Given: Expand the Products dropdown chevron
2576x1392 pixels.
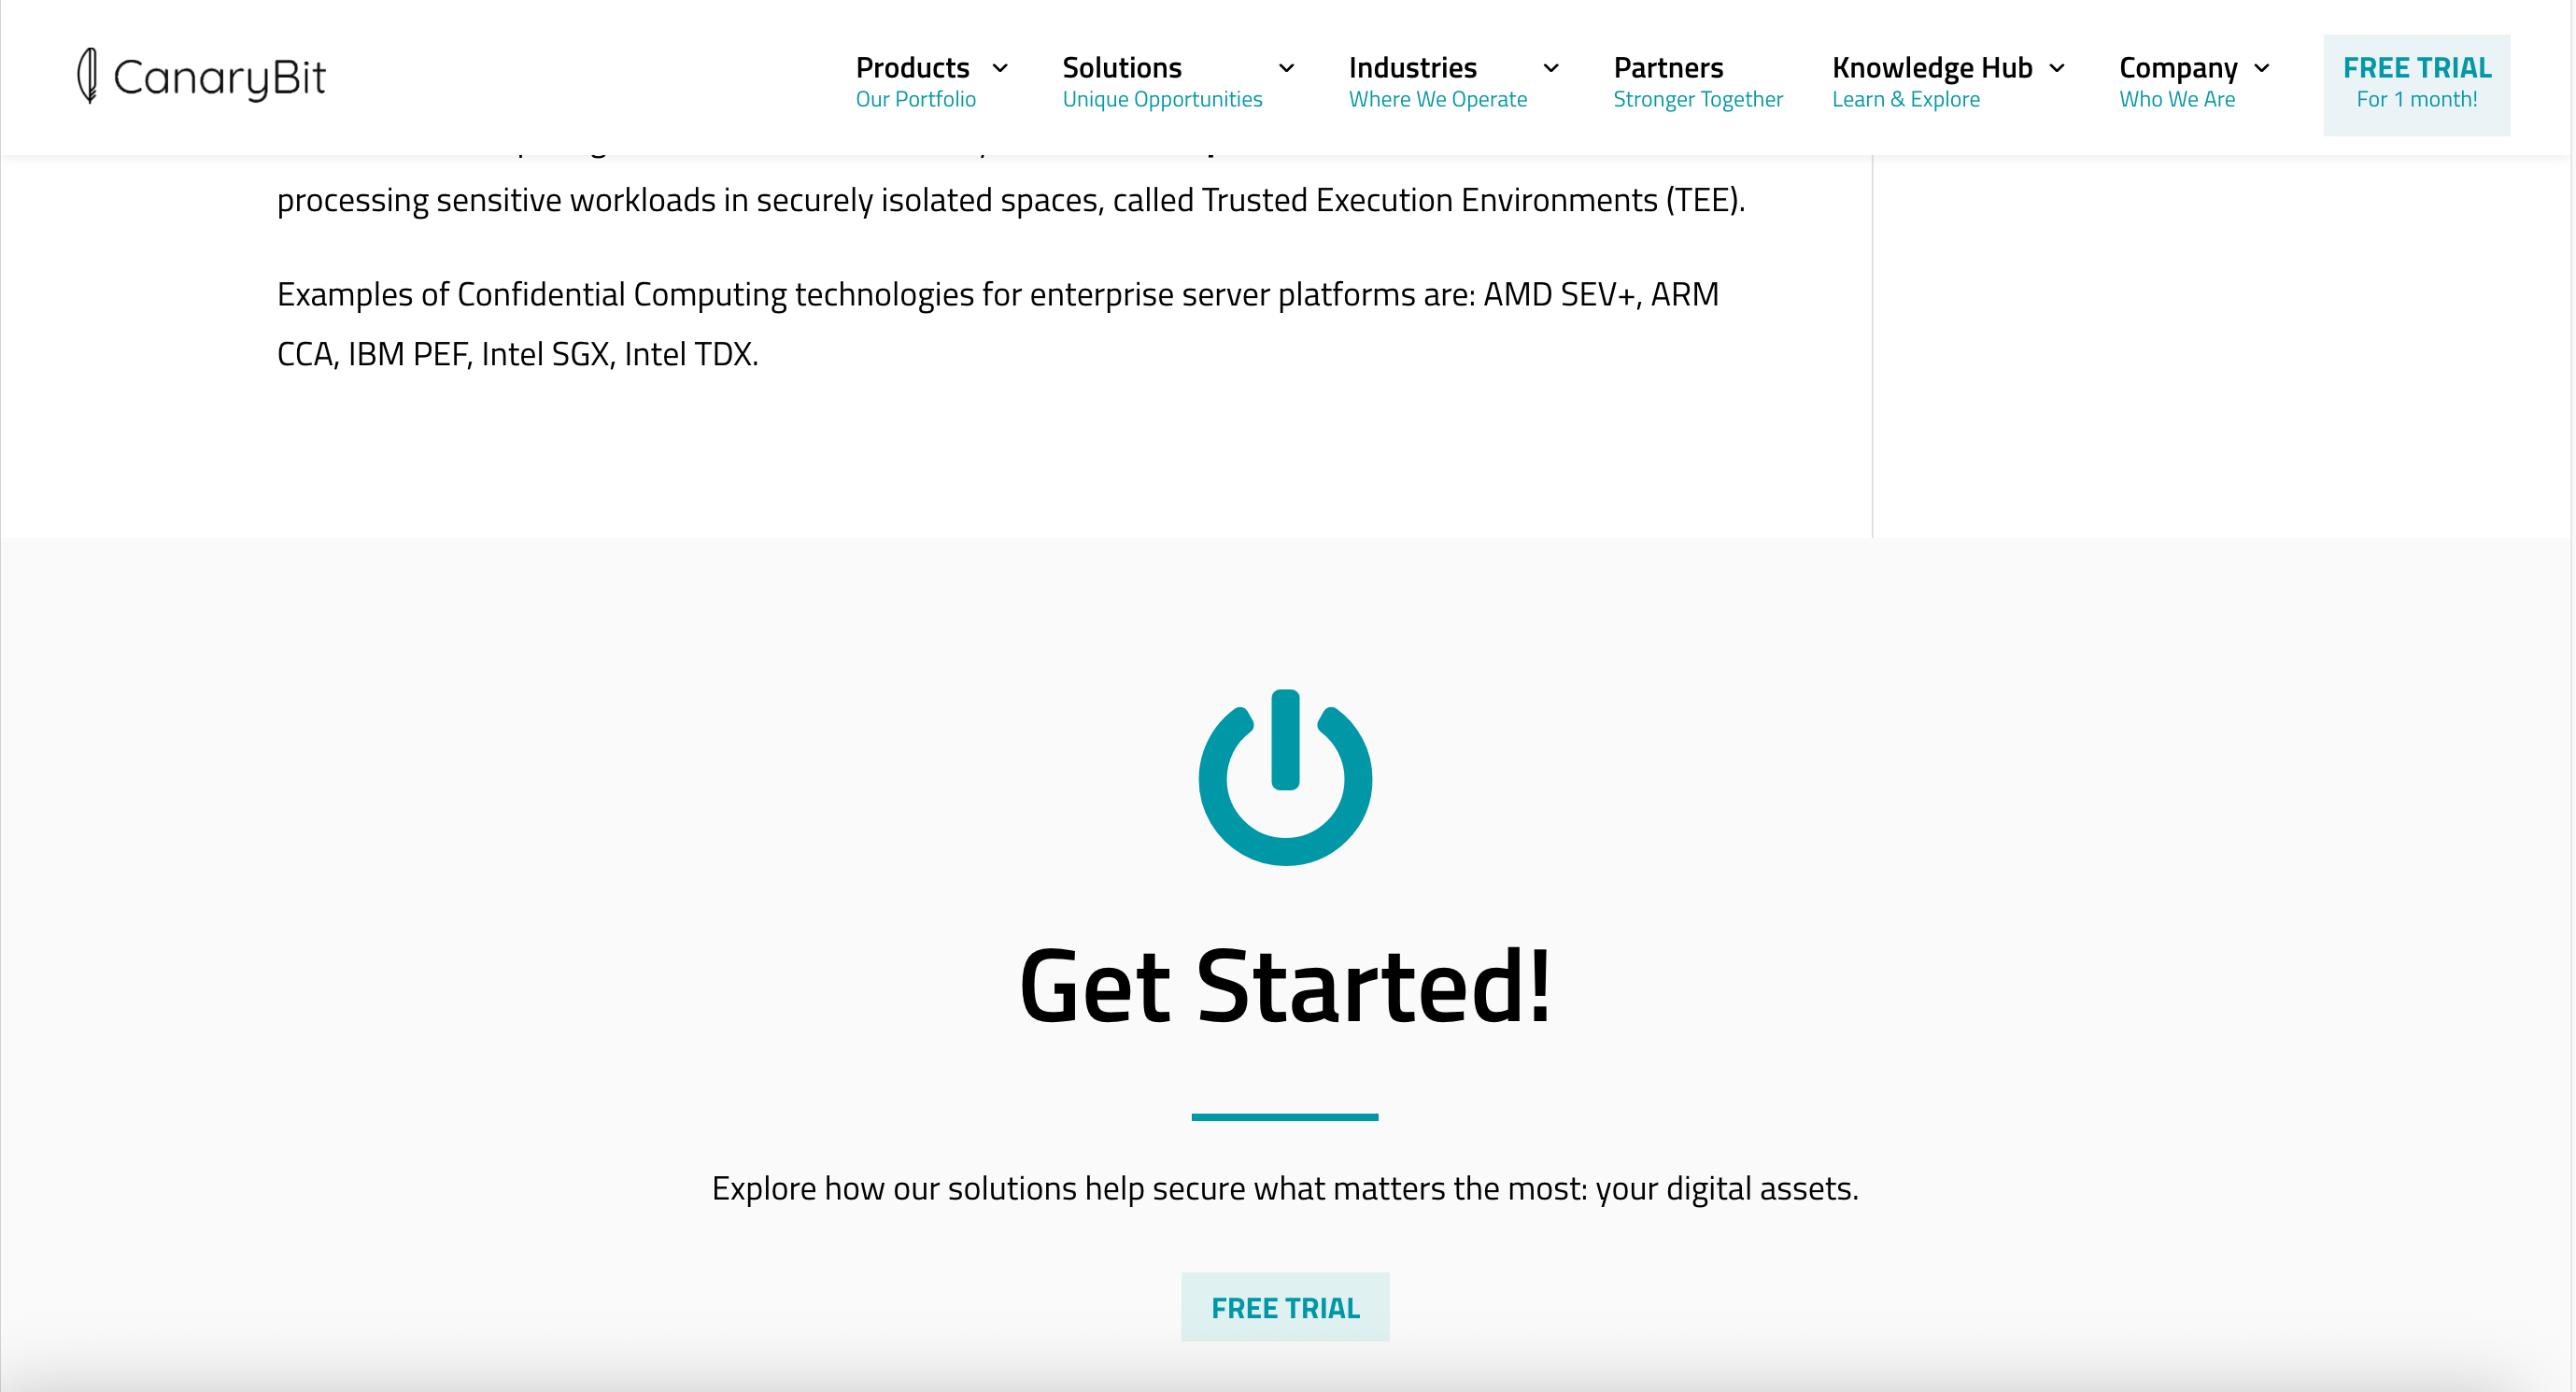Looking at the screenshot, I should pos(1000,68).
